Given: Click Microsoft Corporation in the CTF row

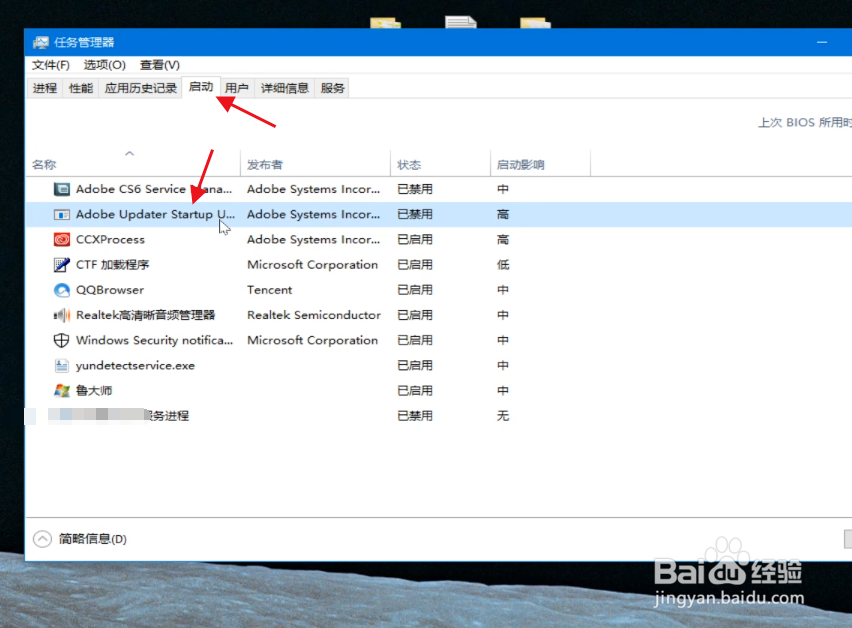Looking at the screenshot, I should (312, 265).
